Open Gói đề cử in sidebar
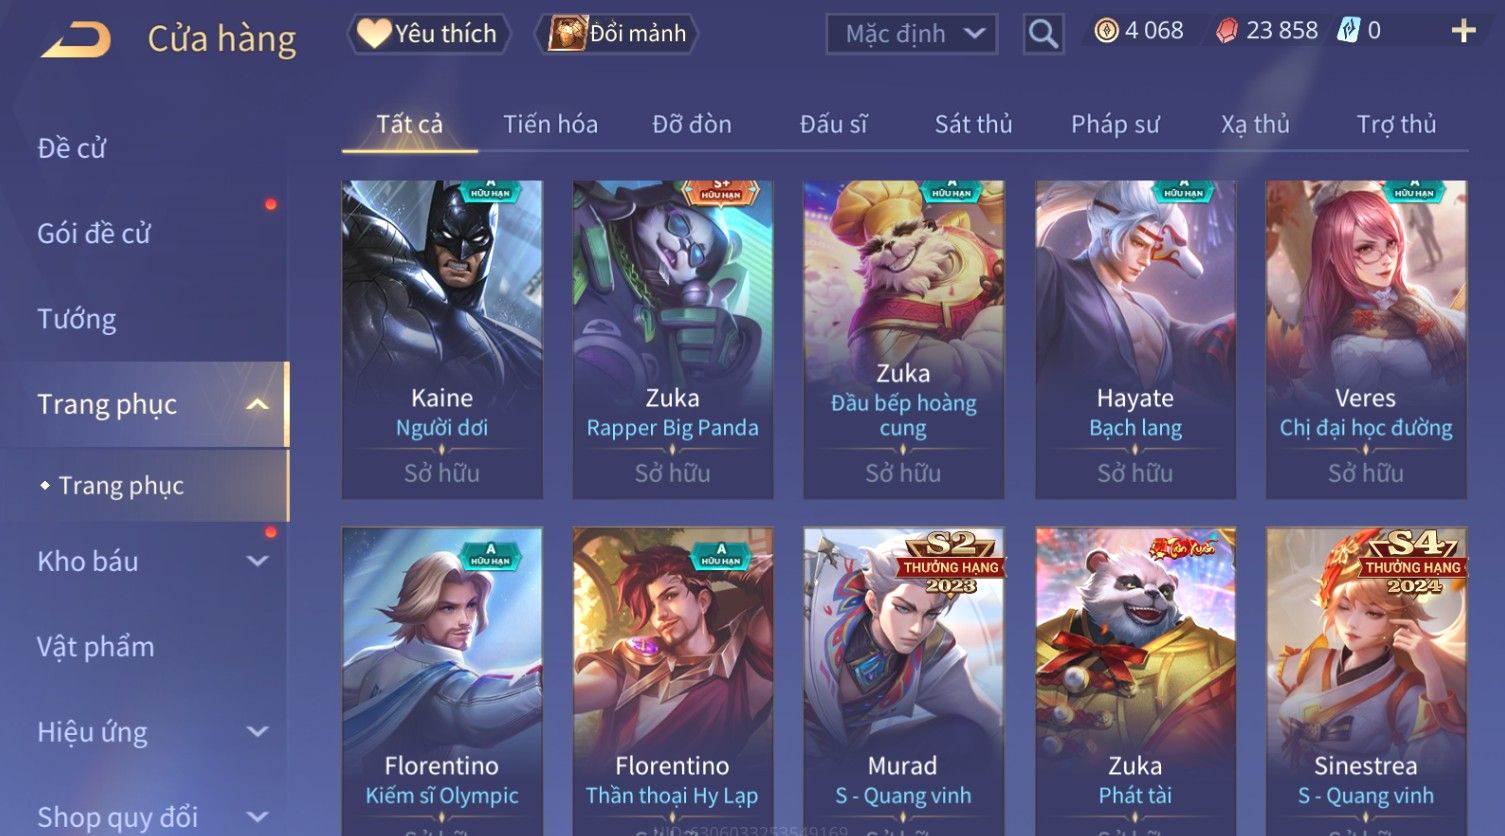 point(94,233)
